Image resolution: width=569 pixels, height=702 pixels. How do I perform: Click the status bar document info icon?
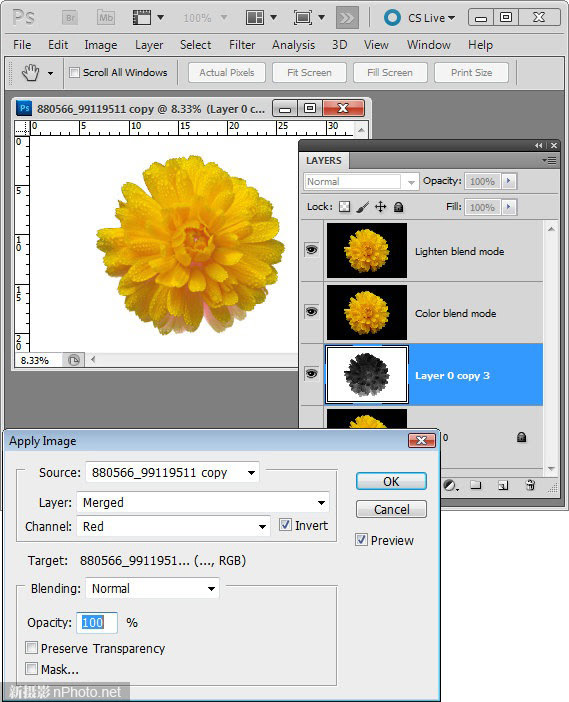74,360
